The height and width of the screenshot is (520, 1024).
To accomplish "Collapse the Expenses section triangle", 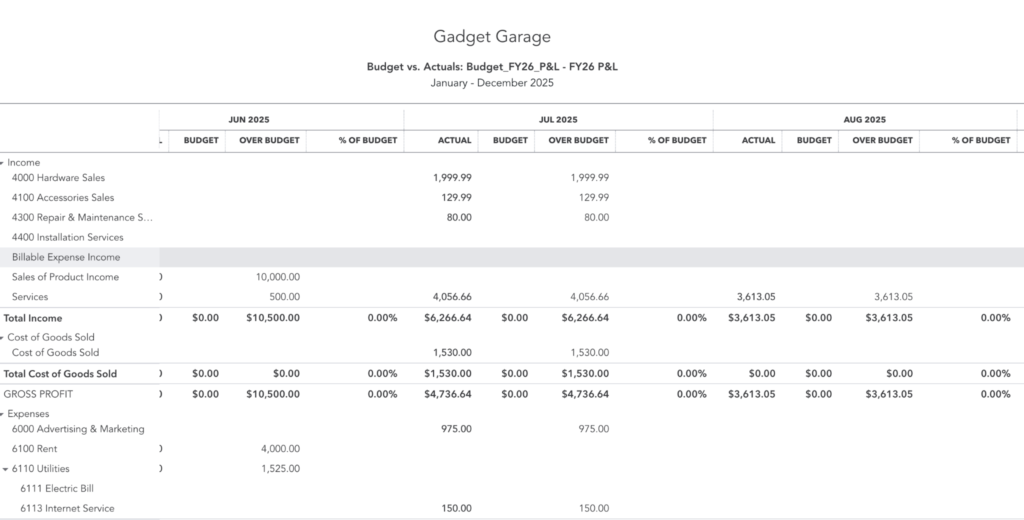I will click(x=2, y=414).
